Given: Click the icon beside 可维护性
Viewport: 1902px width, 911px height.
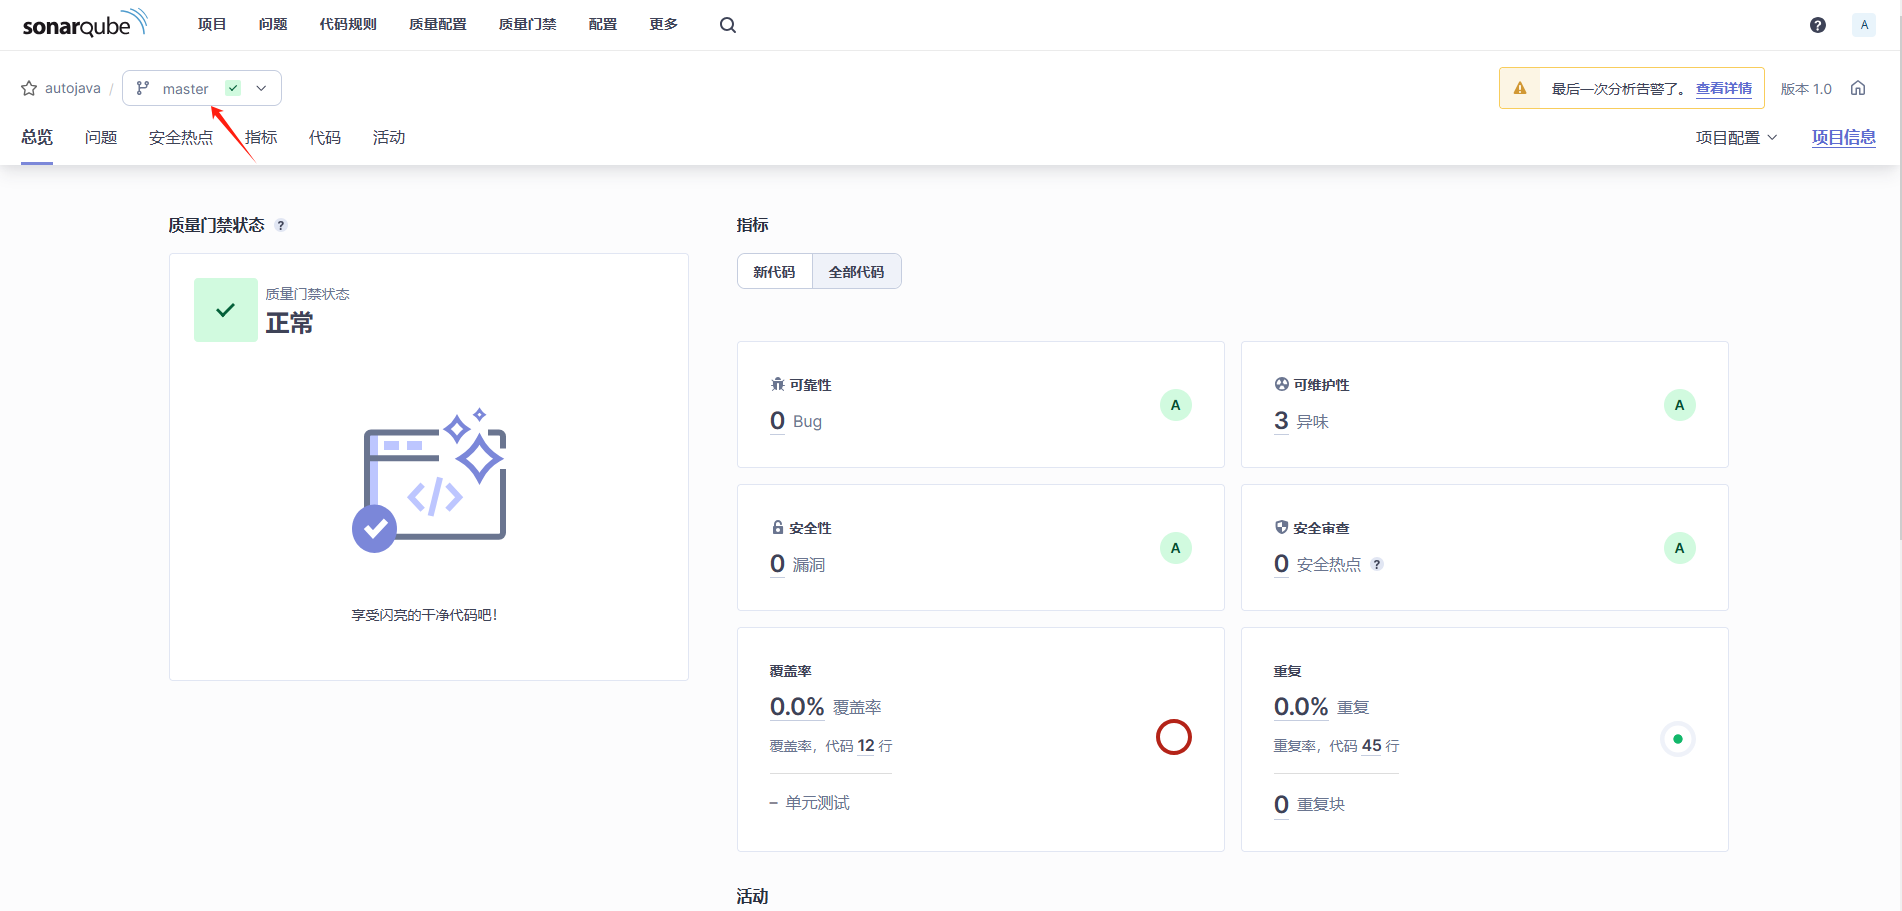Looking at the screenshot, I should point(1282,384).
